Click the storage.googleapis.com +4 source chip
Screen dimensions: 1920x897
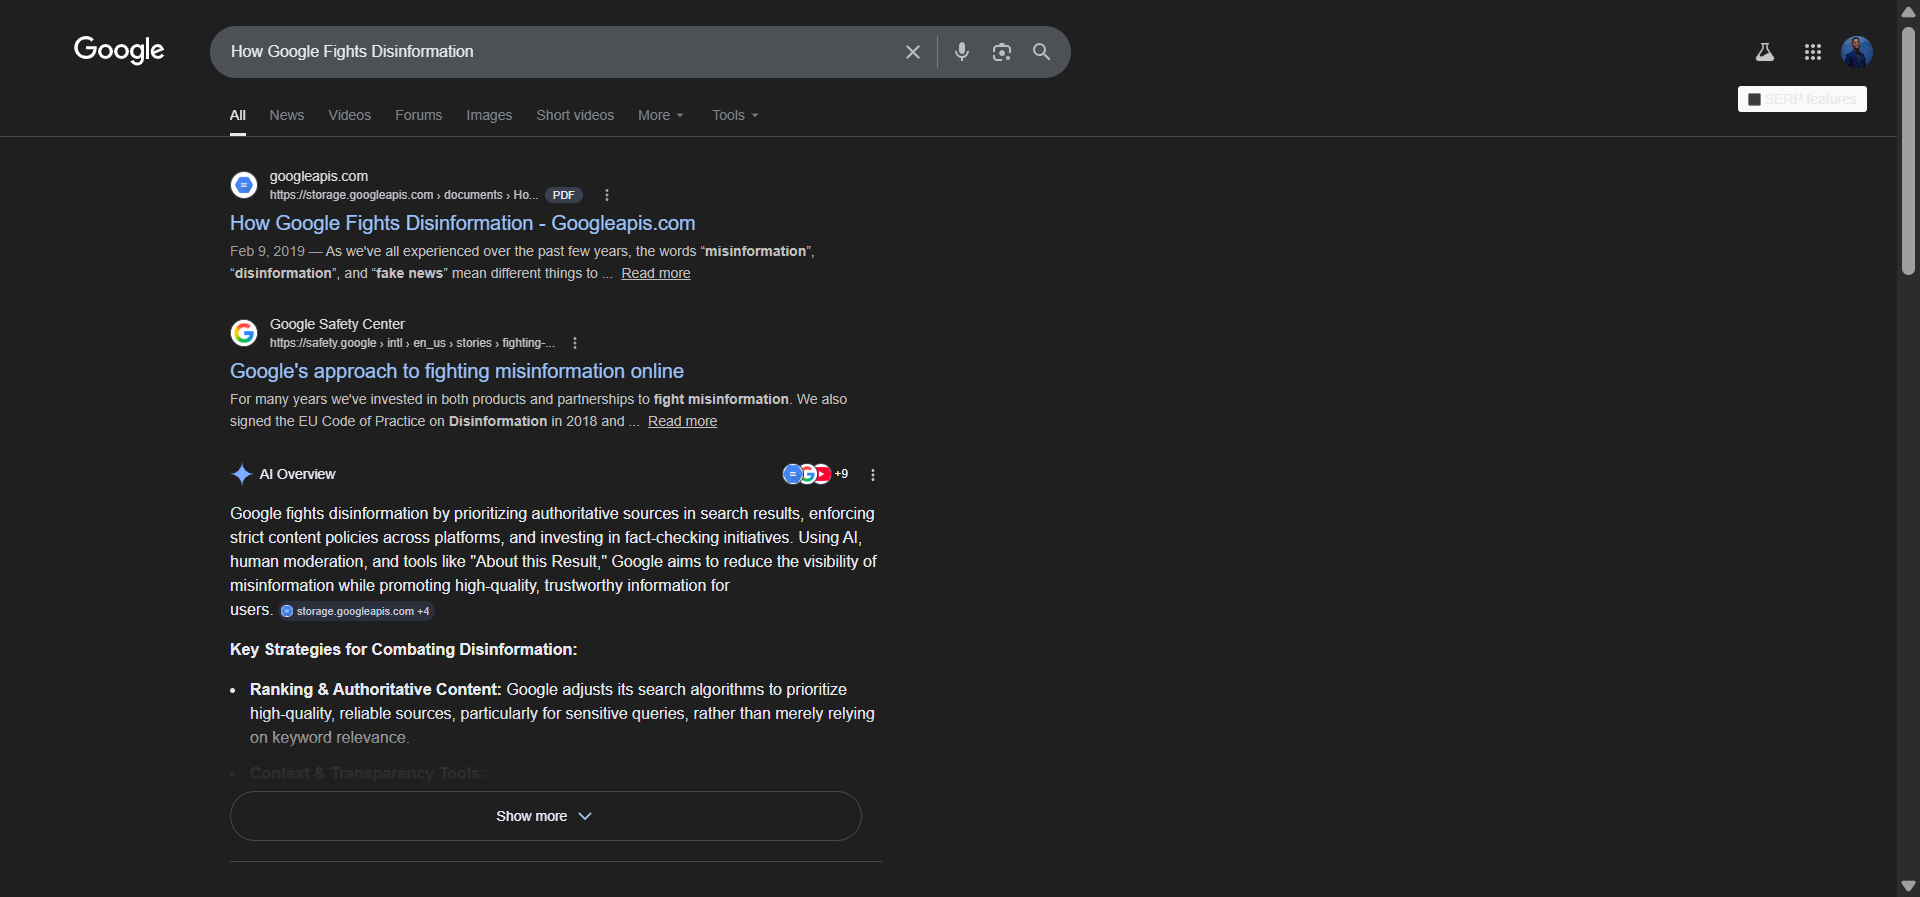click(356, 611)
